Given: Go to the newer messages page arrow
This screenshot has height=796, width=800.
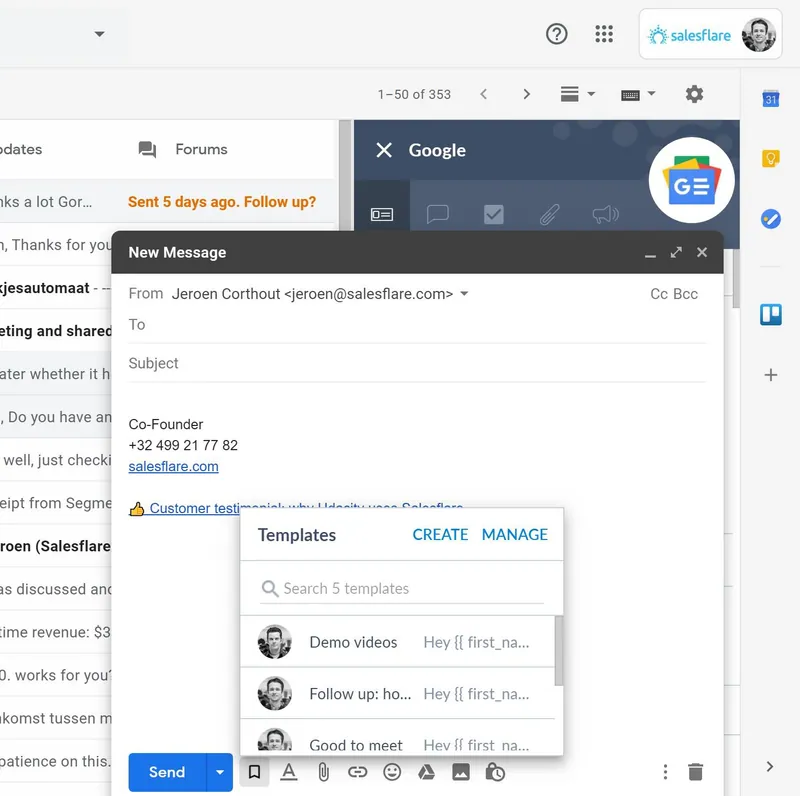Looking at the screenshot, I should click(x=484, y=94).
